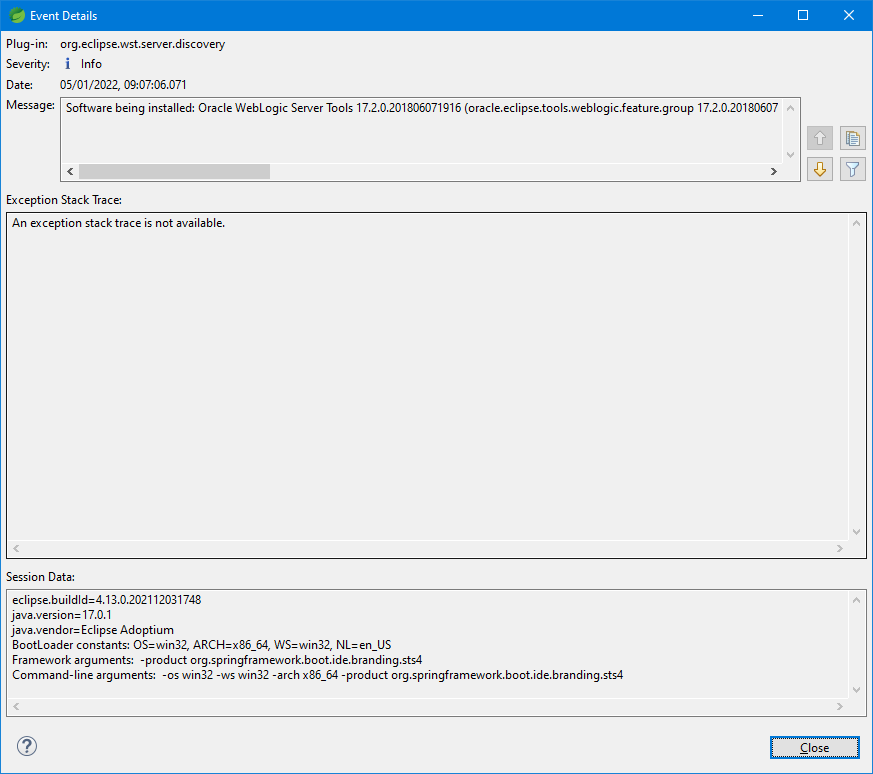Click the Stack Trace scroll left arrow

(16, 548)
